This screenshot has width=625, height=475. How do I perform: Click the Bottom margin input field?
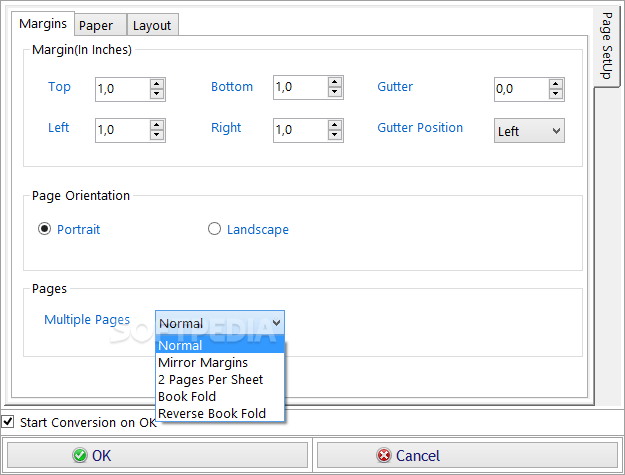[301, 87]
